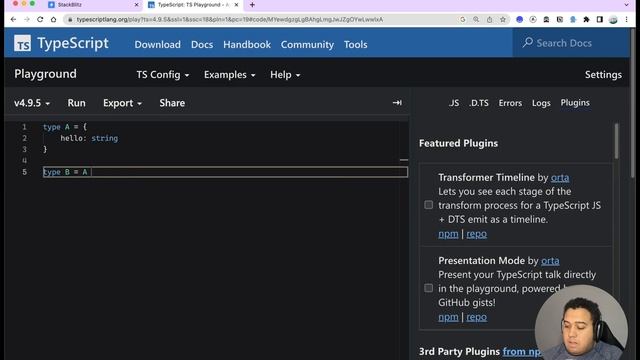Click the share page icon in address bar
This screenshot has width=640, height=360.
coord(489,19)
